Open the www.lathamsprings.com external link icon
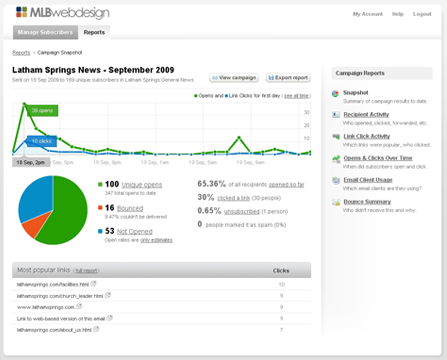447x360 pixels. 79,306
